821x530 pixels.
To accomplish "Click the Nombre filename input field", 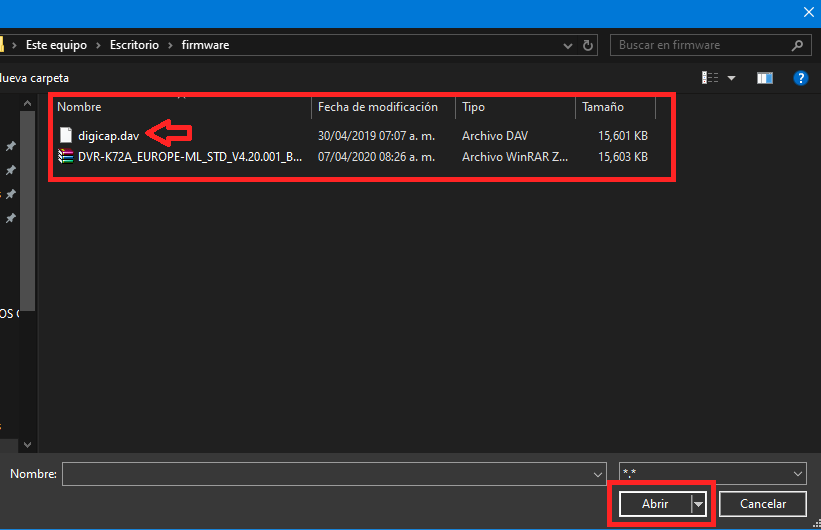I will [334, 474].
